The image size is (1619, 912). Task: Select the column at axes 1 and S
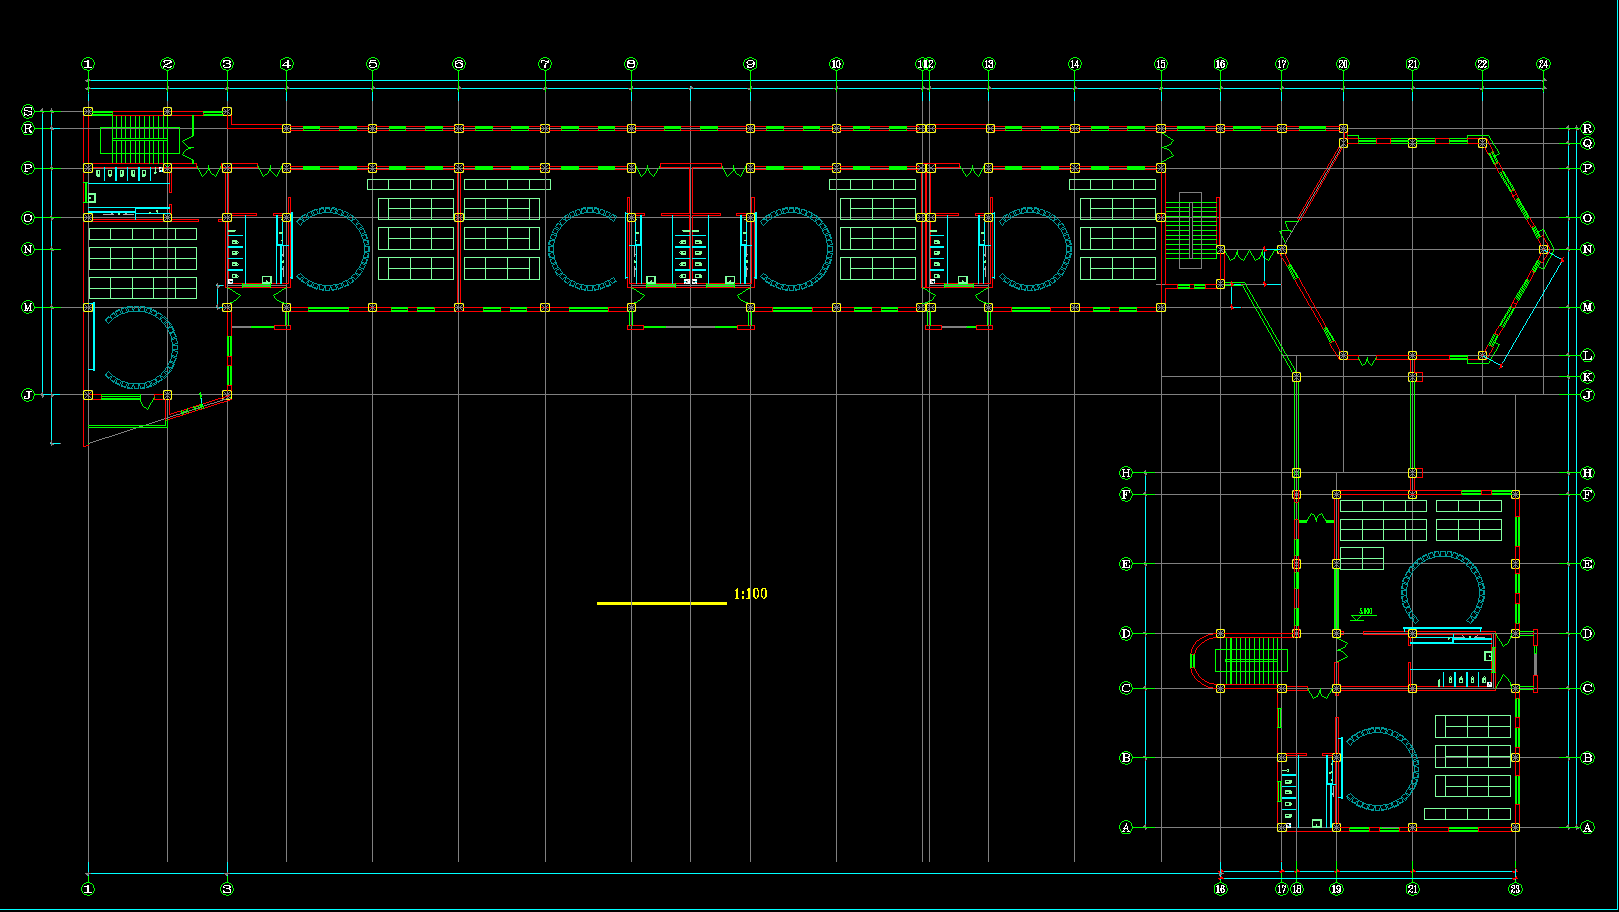(x=88, y=111)
